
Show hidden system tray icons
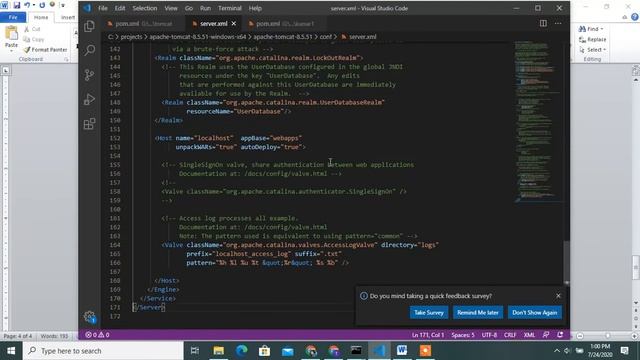click(557, 351)
